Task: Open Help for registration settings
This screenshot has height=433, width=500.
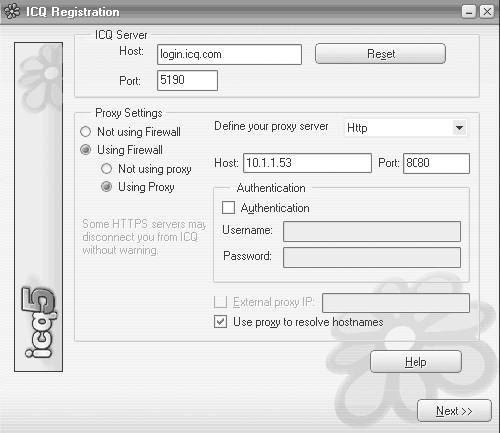Action: pos(416,362)
